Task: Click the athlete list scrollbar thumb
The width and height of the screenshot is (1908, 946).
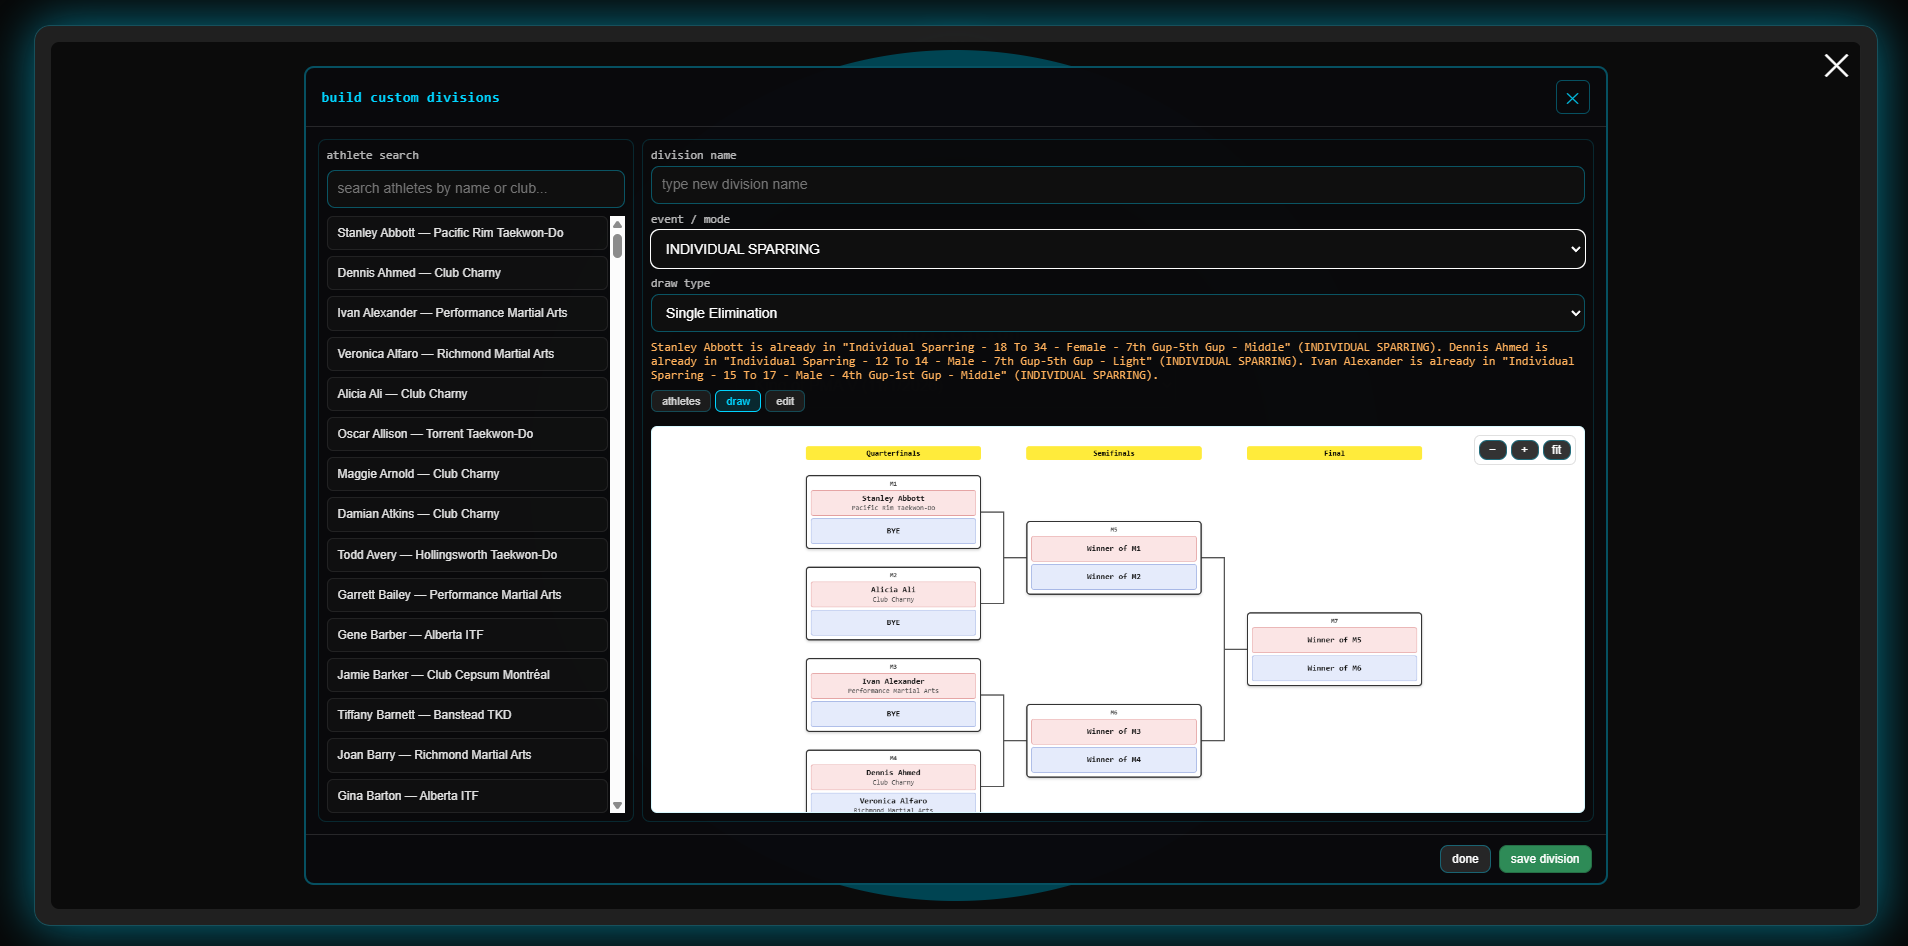Action: pos(617,246)
